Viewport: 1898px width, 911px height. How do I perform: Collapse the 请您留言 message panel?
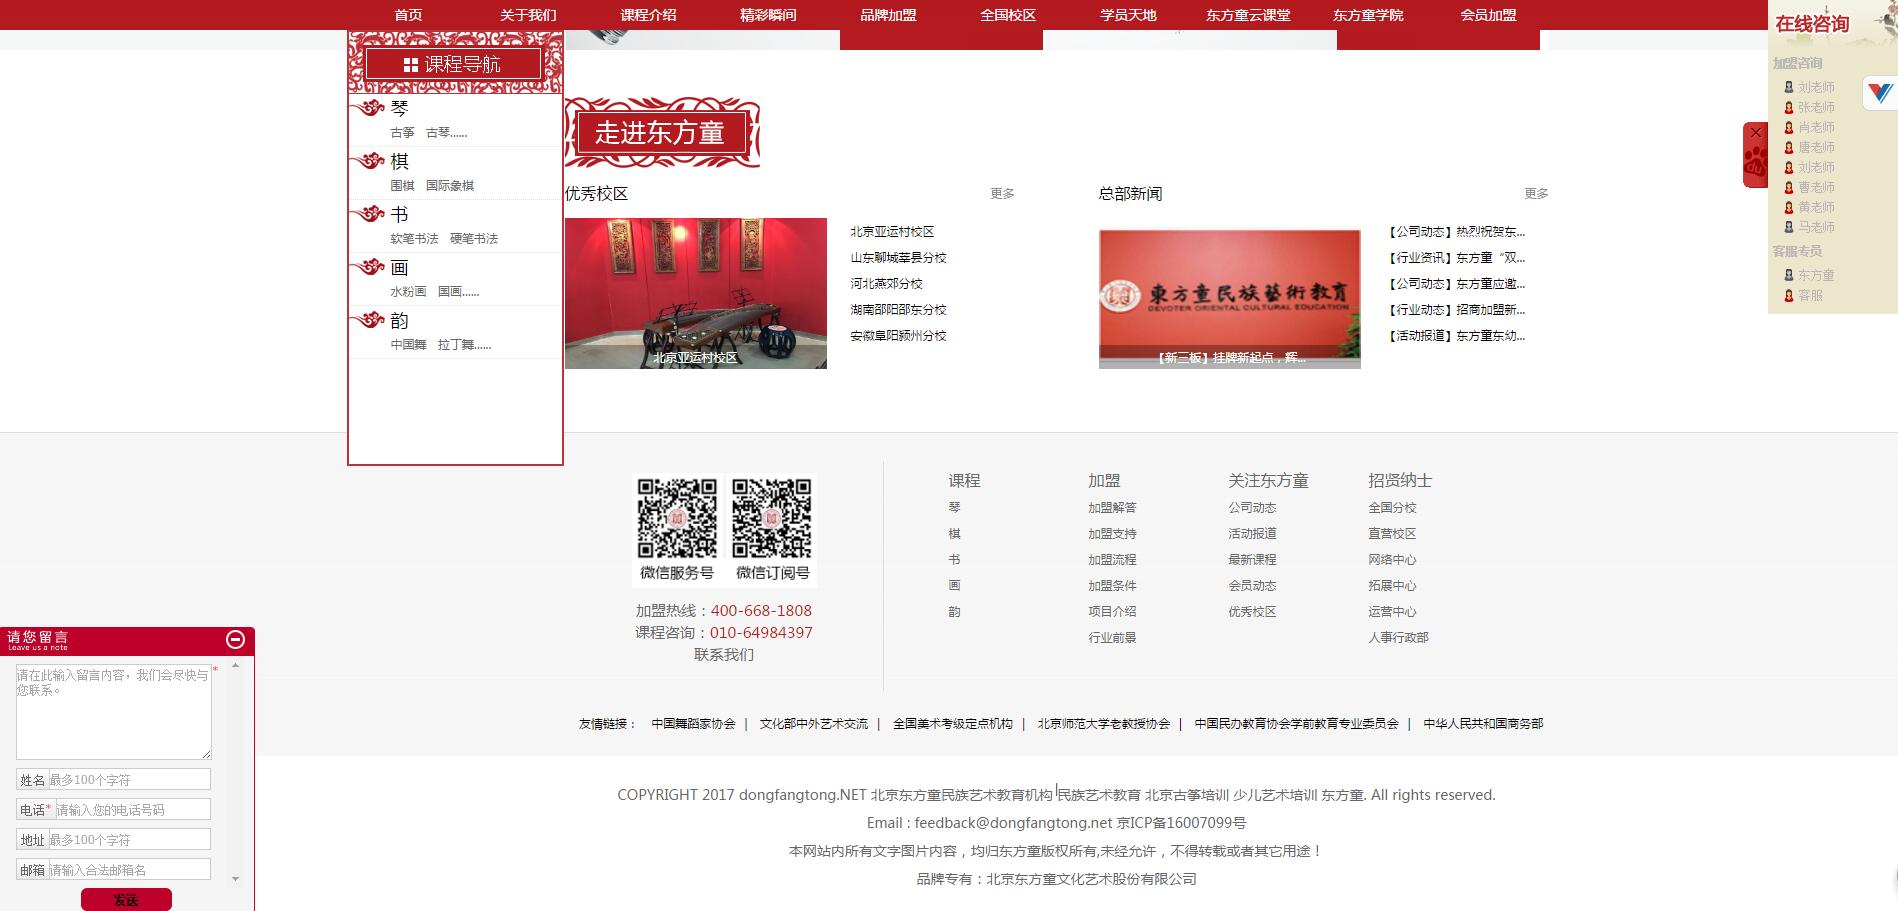pyautogui.click(x=236, y=640)
